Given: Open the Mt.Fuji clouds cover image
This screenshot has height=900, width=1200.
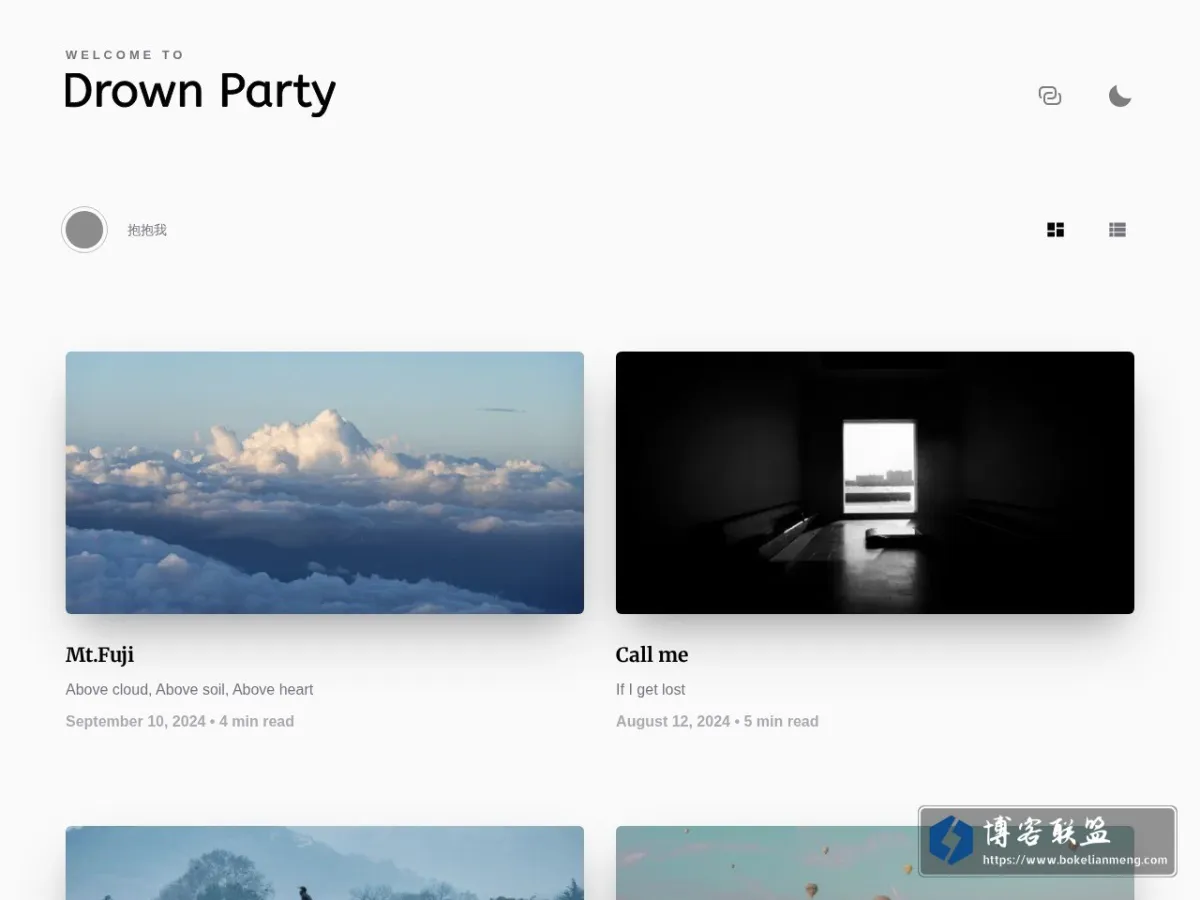Looking at the screenshot, I should point(325,482).
